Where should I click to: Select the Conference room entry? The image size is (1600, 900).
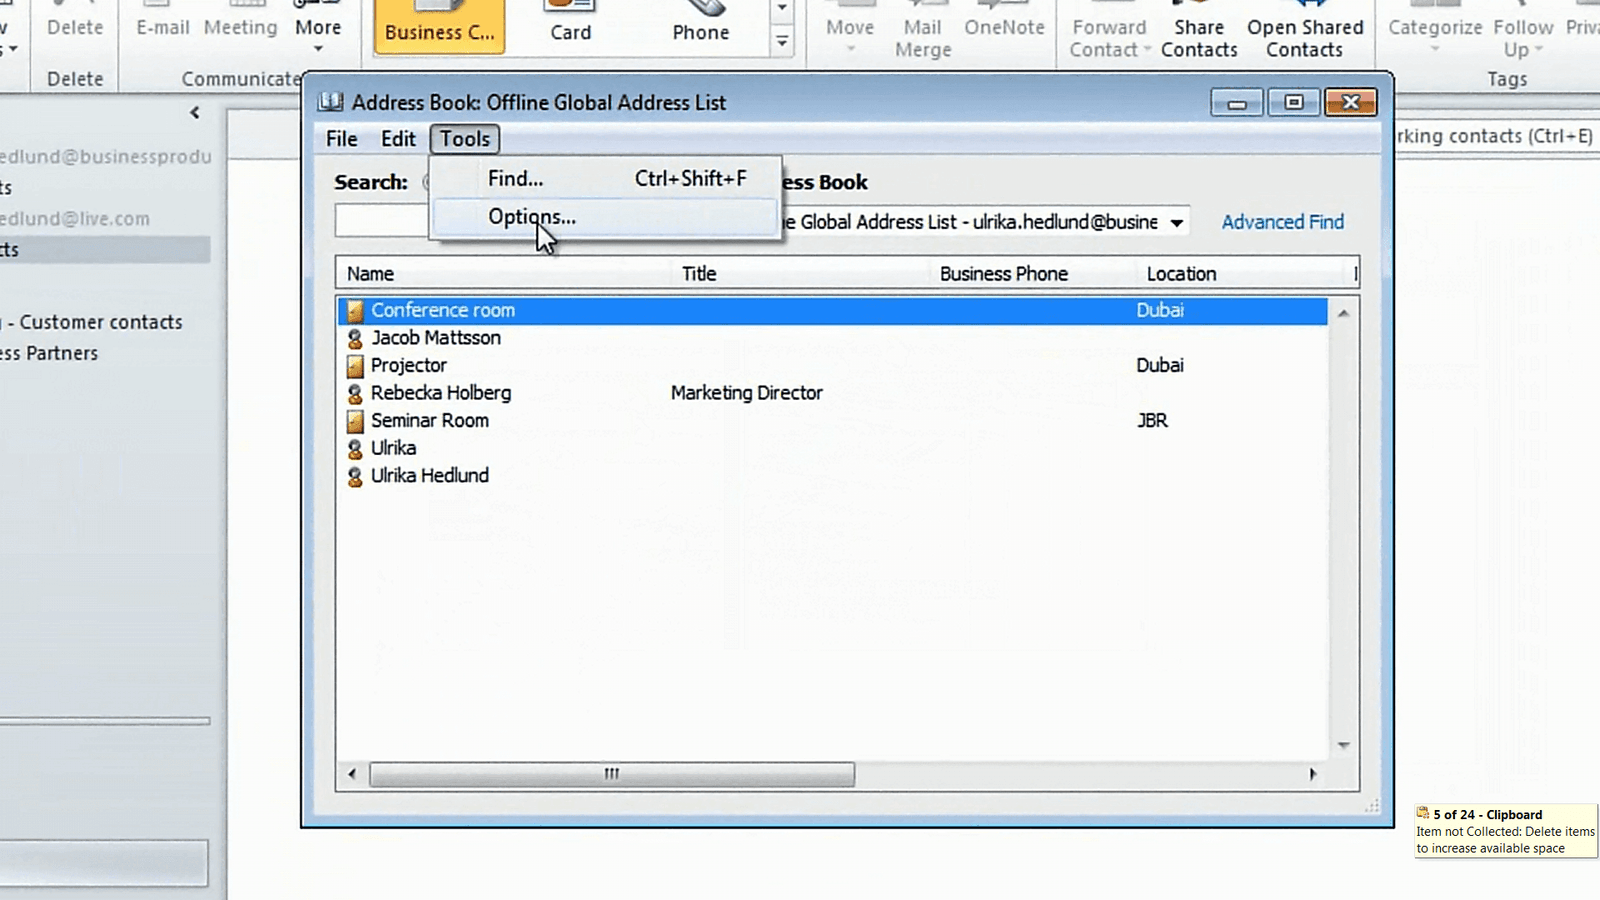point(832,310)
